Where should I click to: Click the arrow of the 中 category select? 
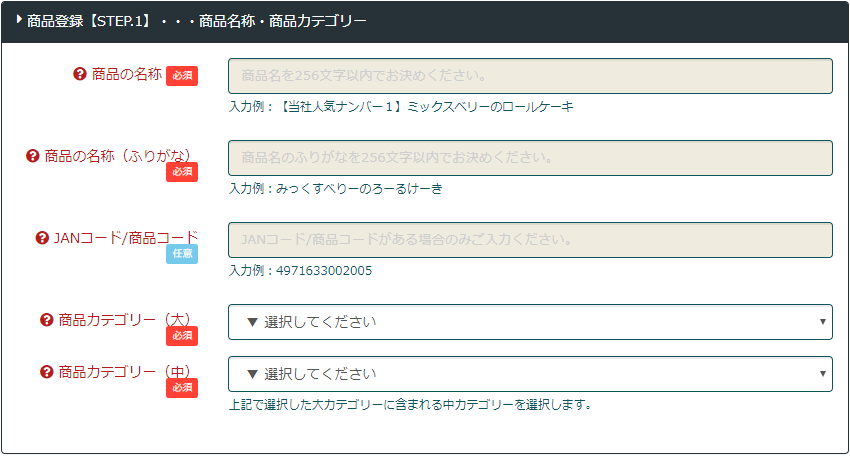822,374
